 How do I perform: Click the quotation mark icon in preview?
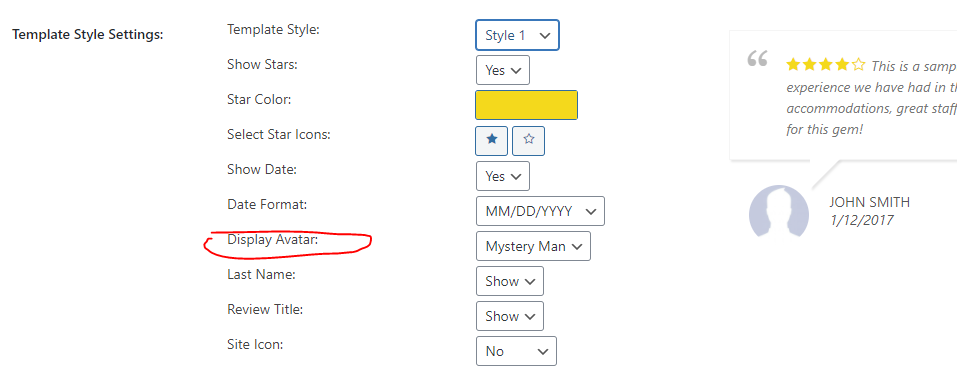point(757,60)
